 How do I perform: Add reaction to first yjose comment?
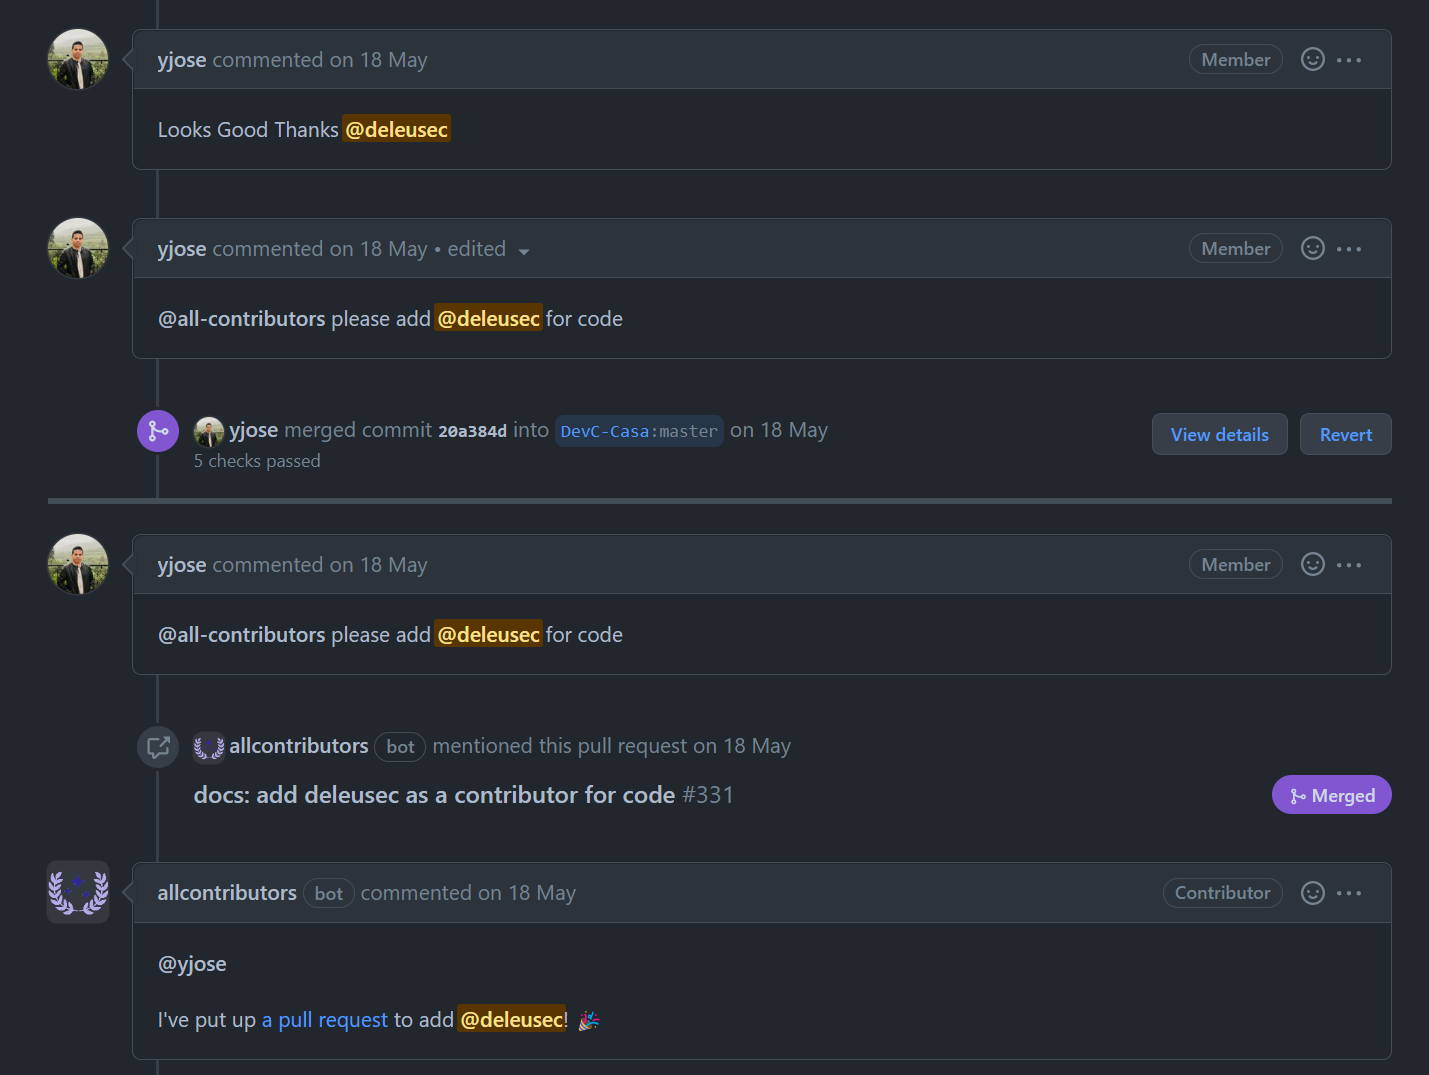tap(1312, 60)
